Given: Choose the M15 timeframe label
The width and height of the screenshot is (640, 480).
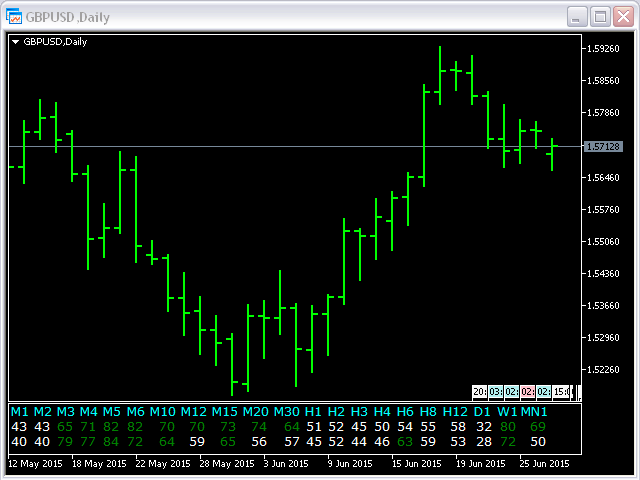Looking at the screenshot, I should point(224,412).
